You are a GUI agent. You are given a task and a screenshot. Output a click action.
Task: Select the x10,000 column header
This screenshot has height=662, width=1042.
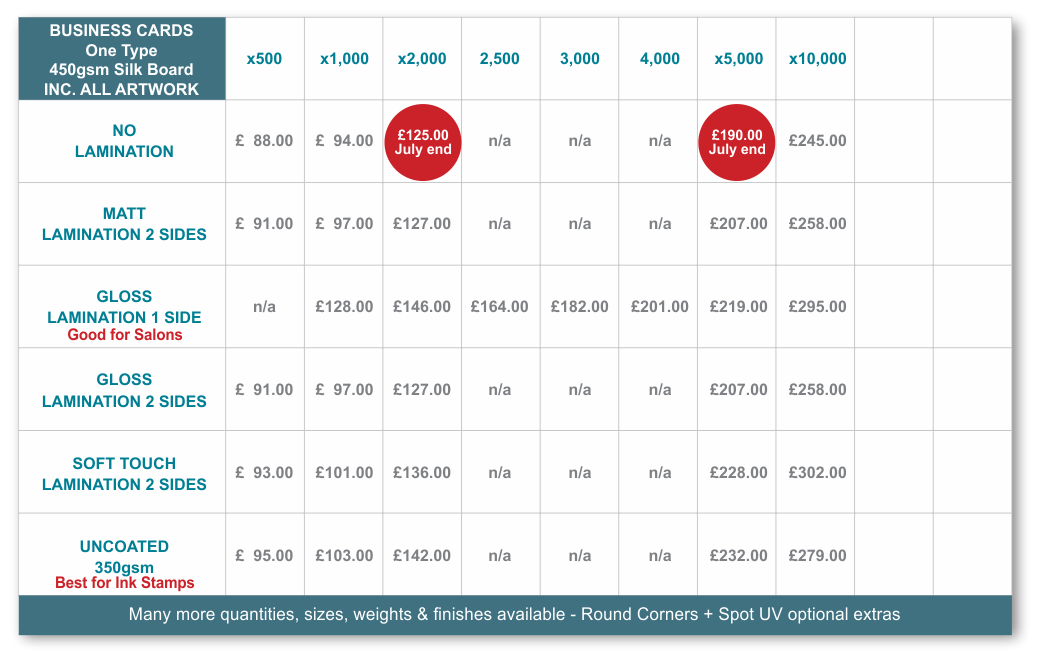point(817,58)
